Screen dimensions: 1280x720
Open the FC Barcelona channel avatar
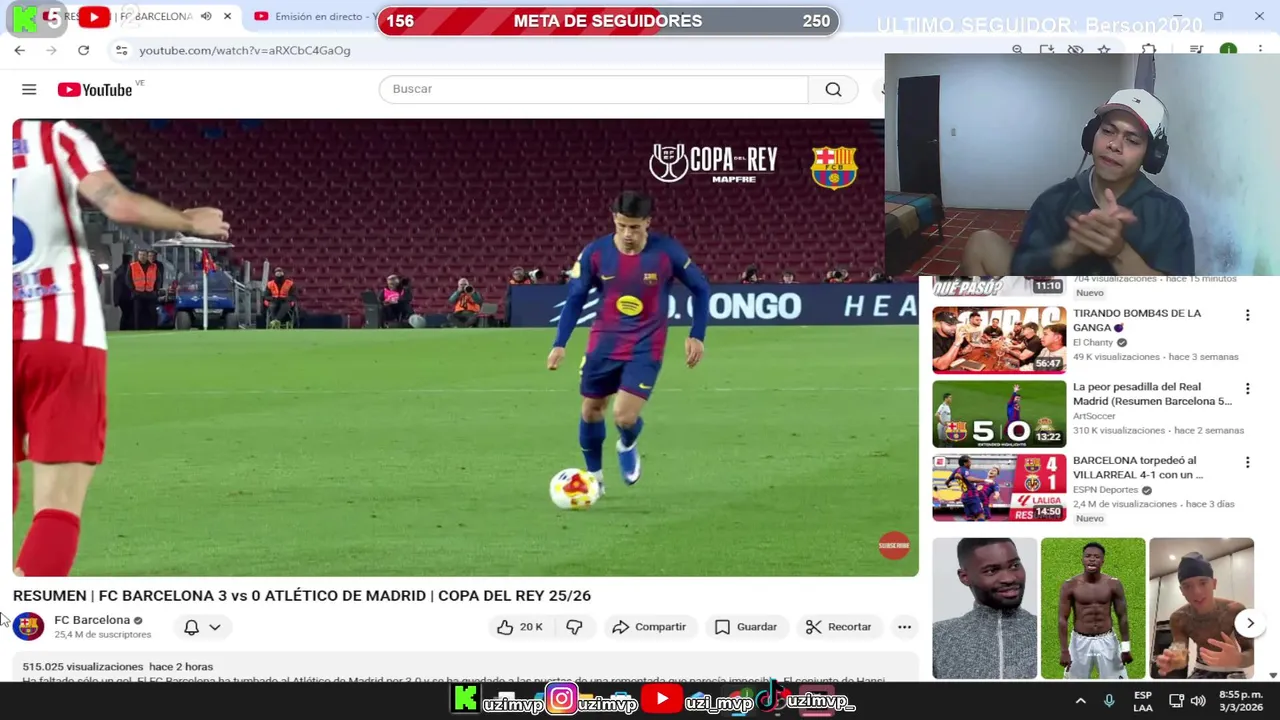tap(28, 627)
